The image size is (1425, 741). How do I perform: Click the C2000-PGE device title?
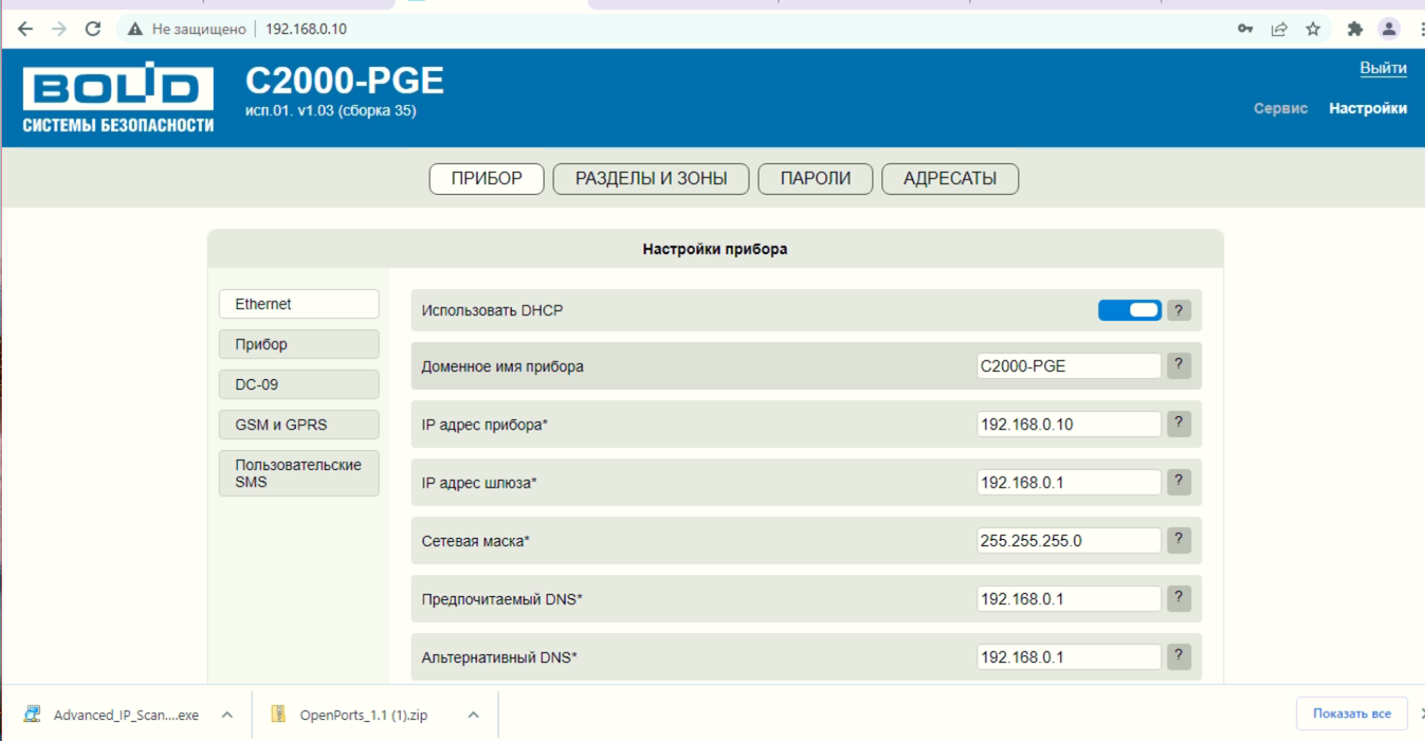(x=345, y=80)
